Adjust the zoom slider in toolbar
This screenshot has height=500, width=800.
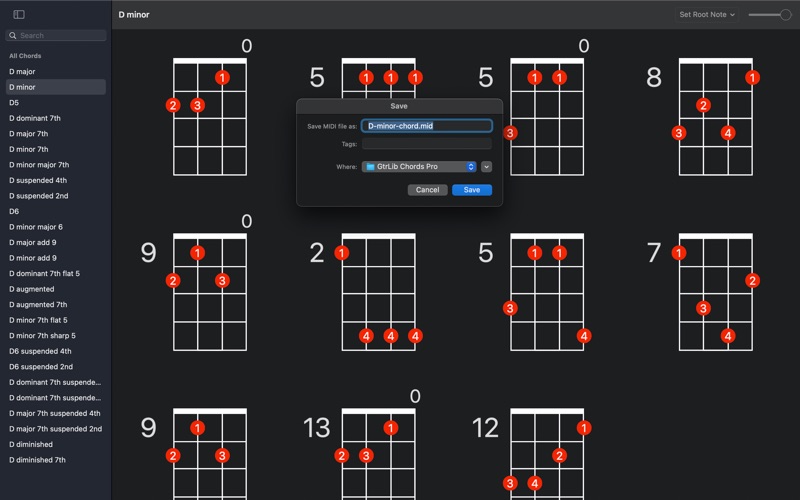click(x=784, y=15)
